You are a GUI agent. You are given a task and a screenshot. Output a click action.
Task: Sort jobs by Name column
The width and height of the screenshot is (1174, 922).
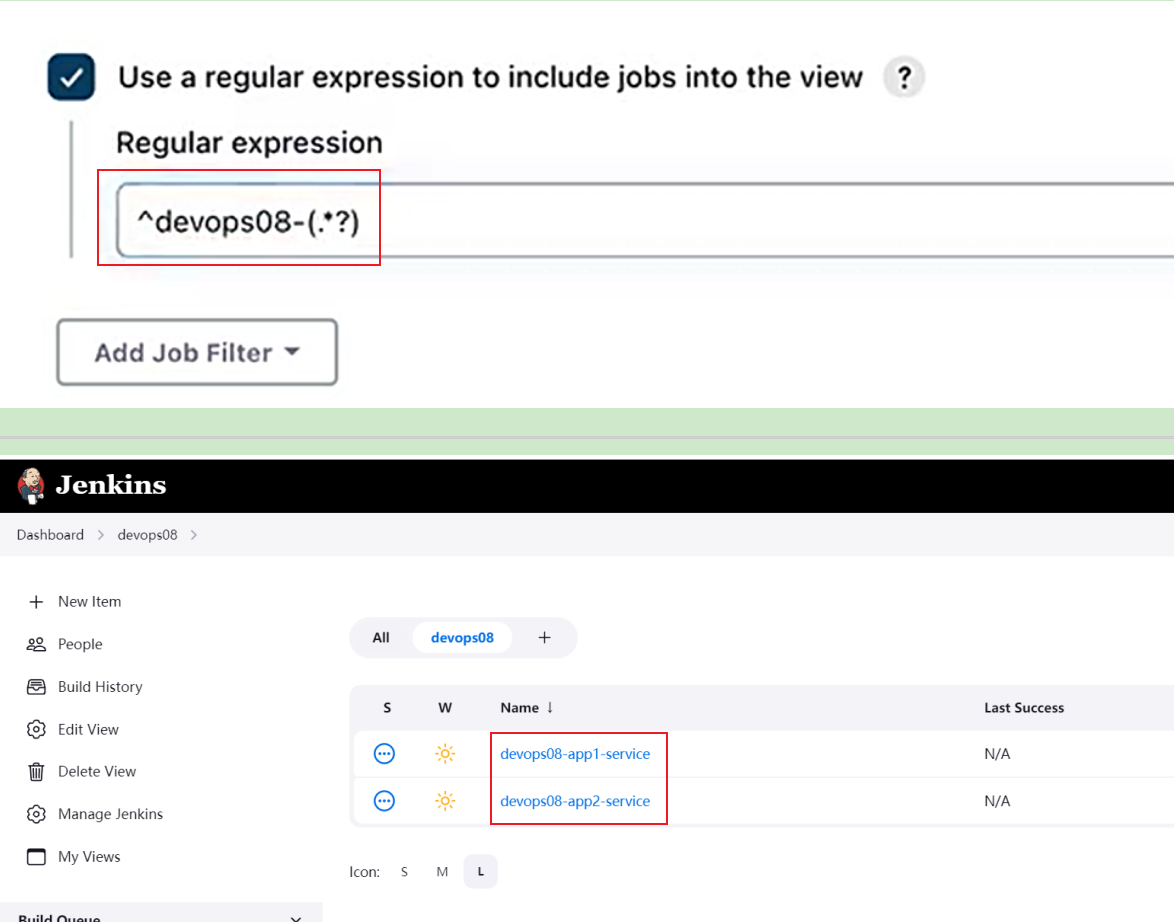click(x=526, y=708)
